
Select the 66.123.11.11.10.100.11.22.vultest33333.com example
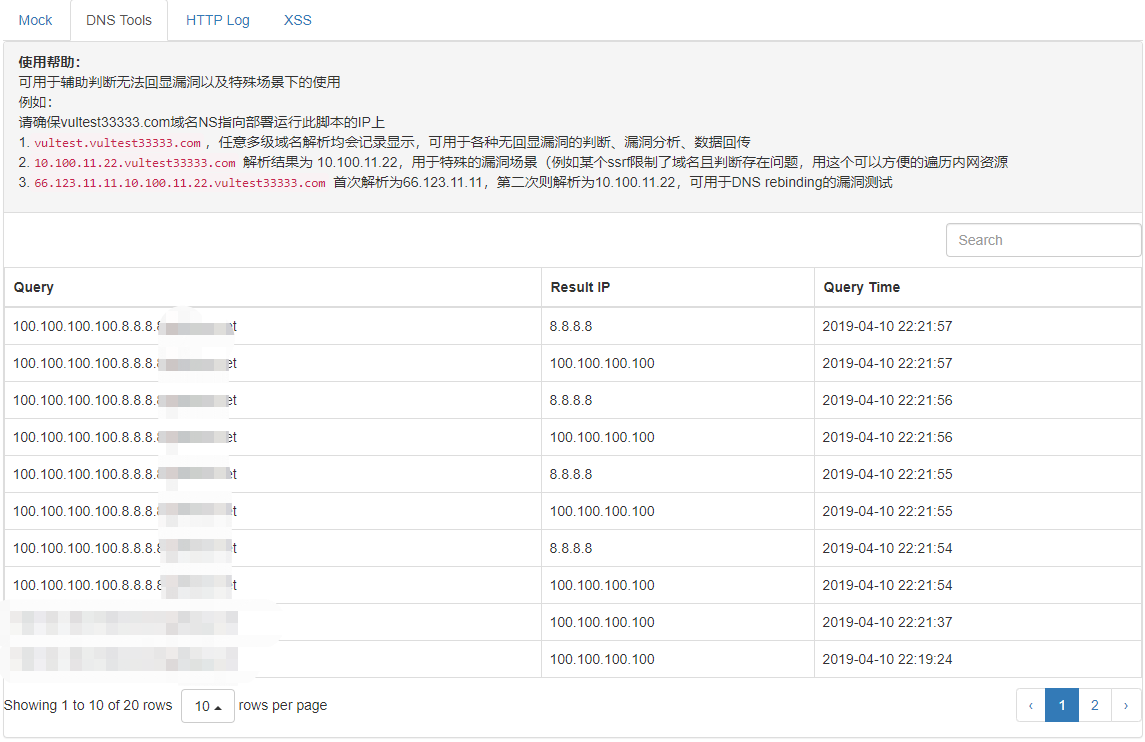tap(180, 183)
